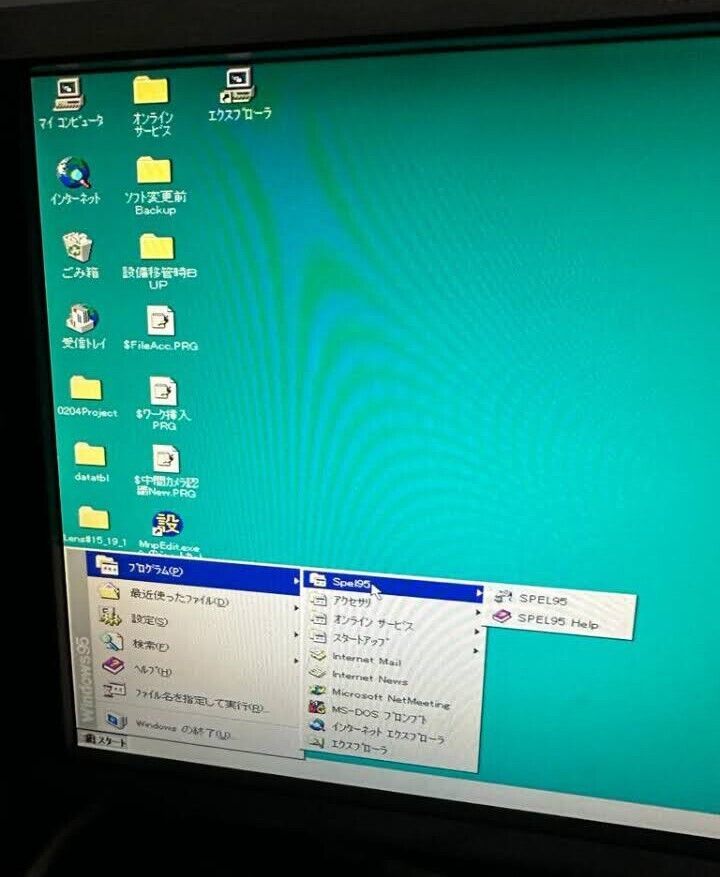This screenshot has width=720, height=877.
Task: Open the マイ コンピュータ desktop icon
Action: (x=69, y=94)
